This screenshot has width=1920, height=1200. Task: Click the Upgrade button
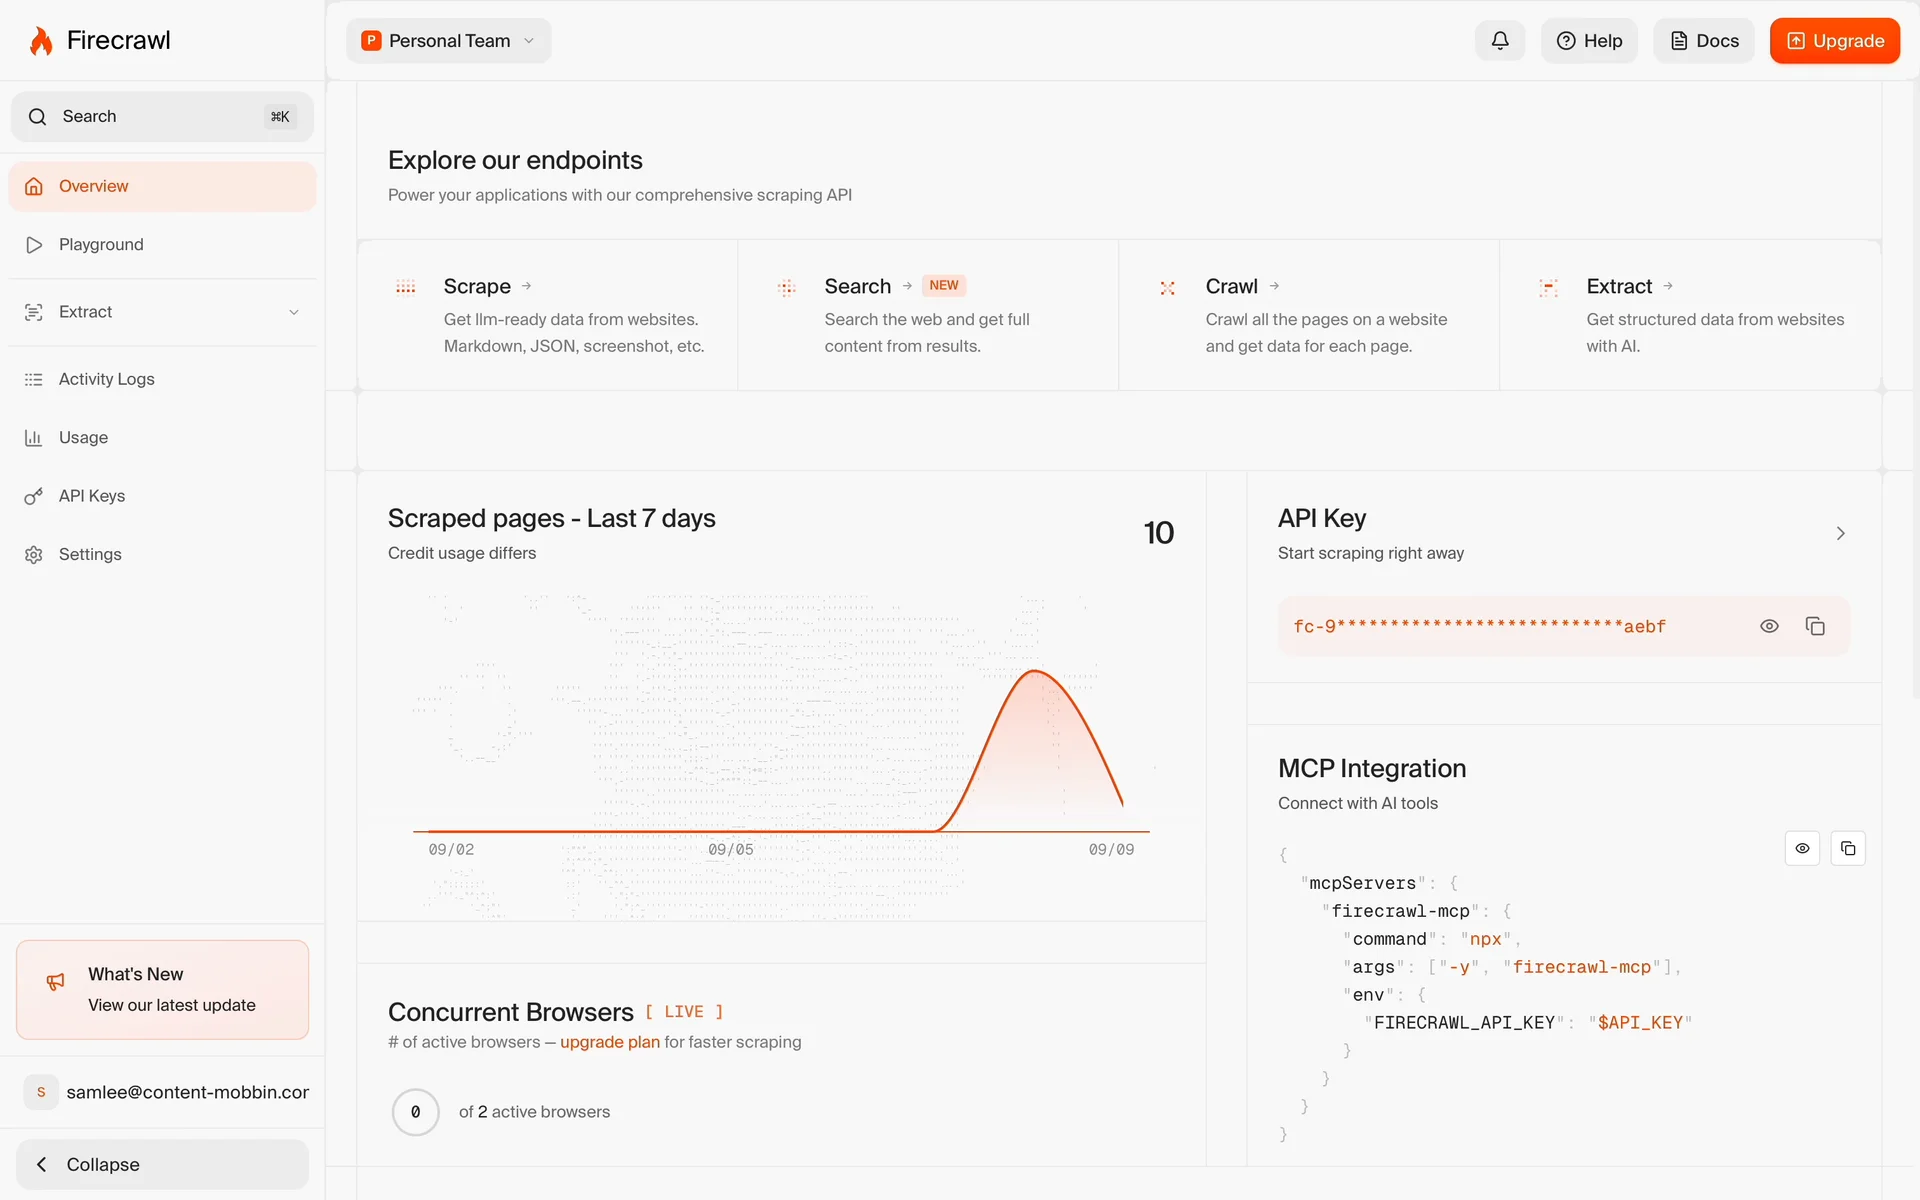1834,41
